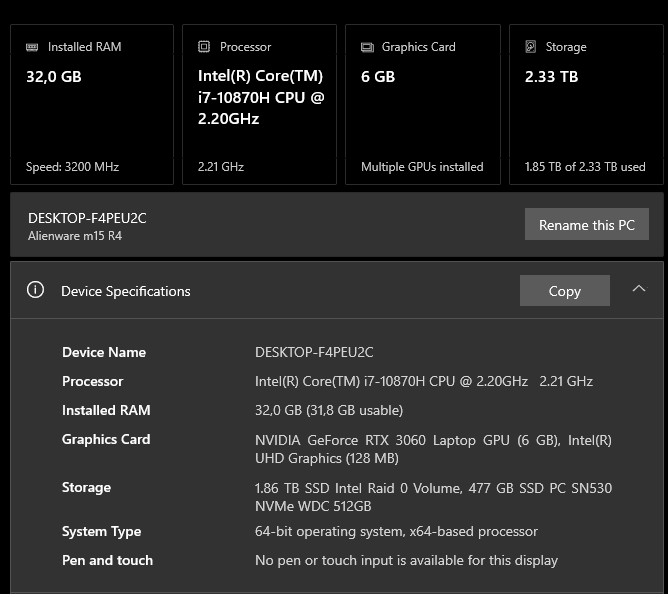Open the Storage summary card

tap(586, 105)
